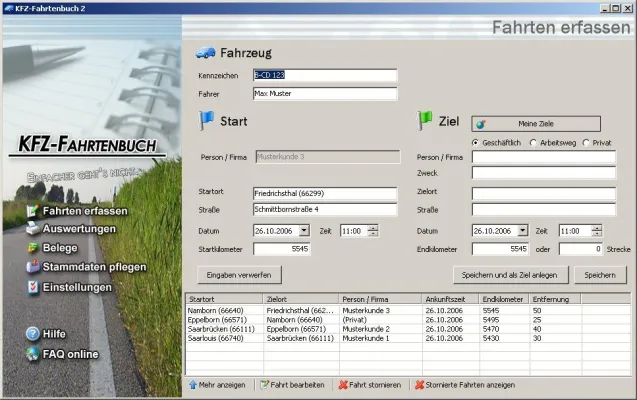Image resolution: width=637 pixels, height=400 pixels.
Task: Sort by Endkilometer column header
Action: click(504, 299)
